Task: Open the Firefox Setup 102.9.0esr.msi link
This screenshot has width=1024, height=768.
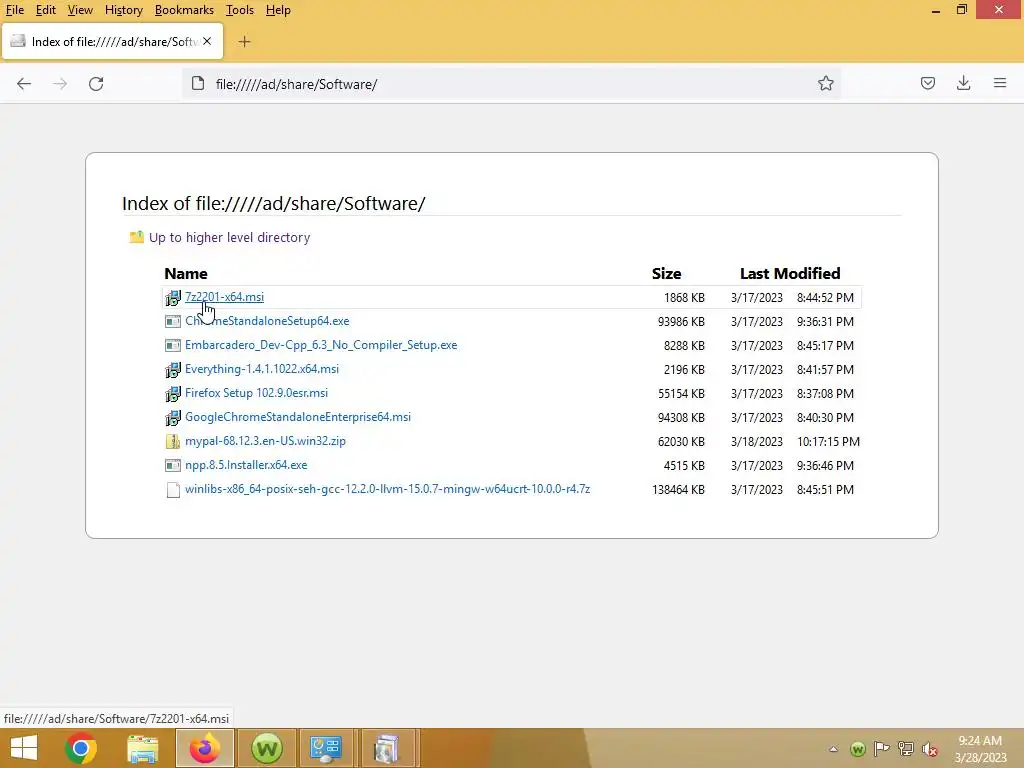Action: pyautogui.click(x=256, y=392)
